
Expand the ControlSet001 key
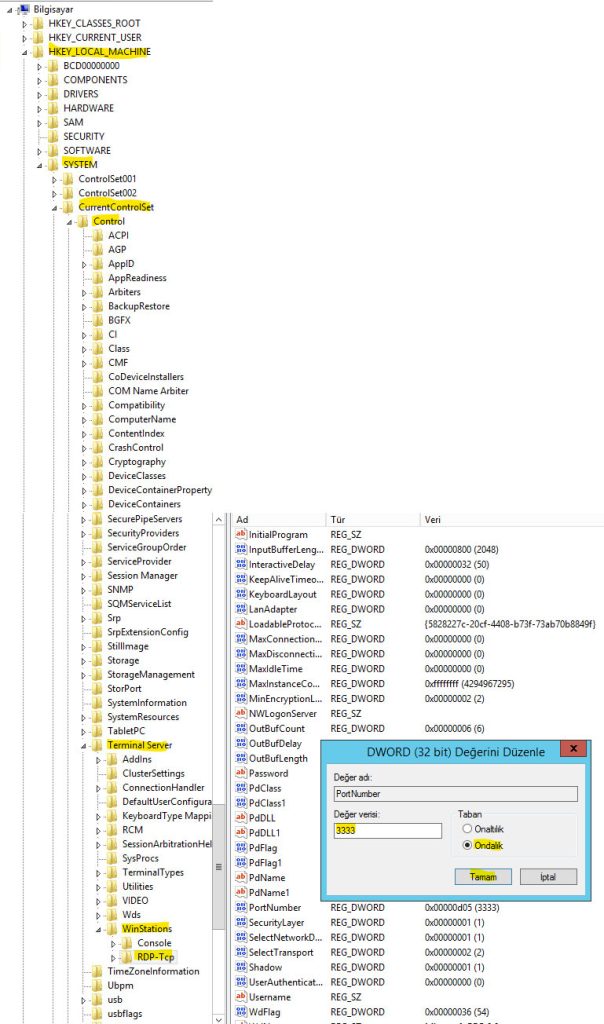[56, 179]
